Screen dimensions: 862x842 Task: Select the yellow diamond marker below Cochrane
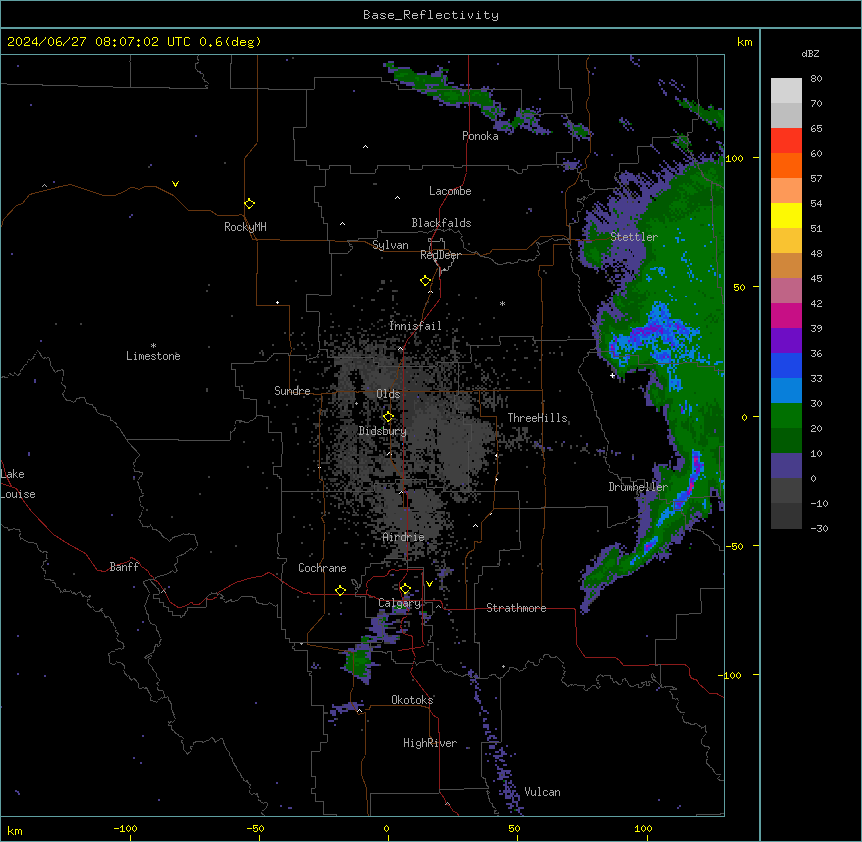click(340, 590)
